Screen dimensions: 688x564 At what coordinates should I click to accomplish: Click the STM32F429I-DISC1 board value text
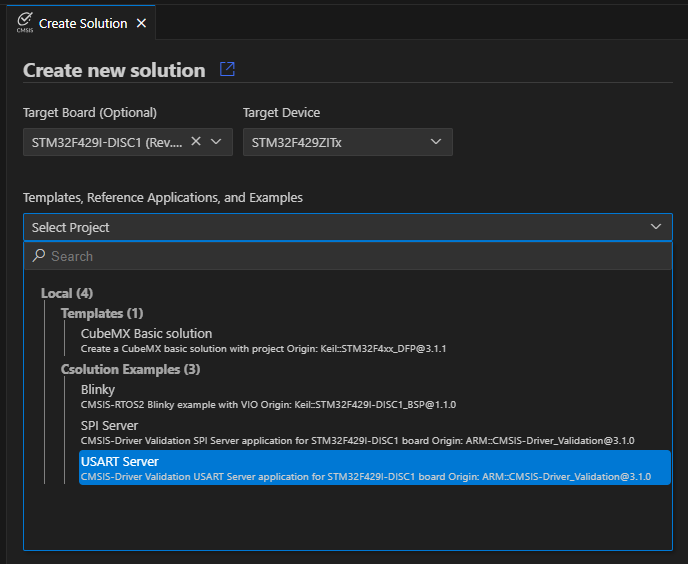(107, 142)
